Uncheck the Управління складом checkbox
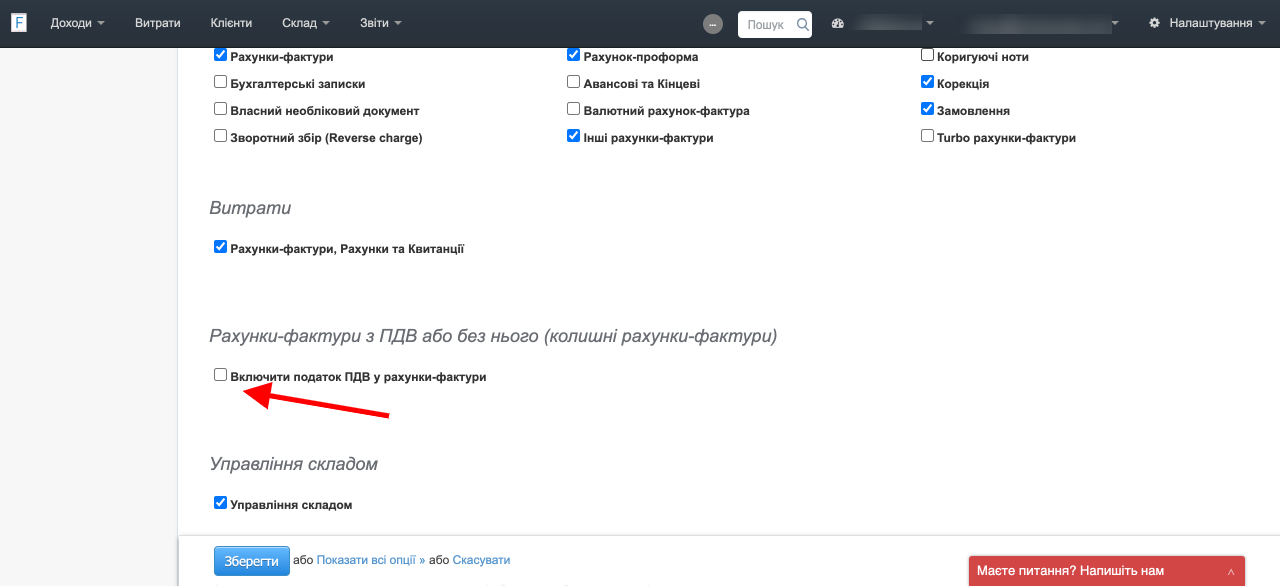 [x=221, y=503]
